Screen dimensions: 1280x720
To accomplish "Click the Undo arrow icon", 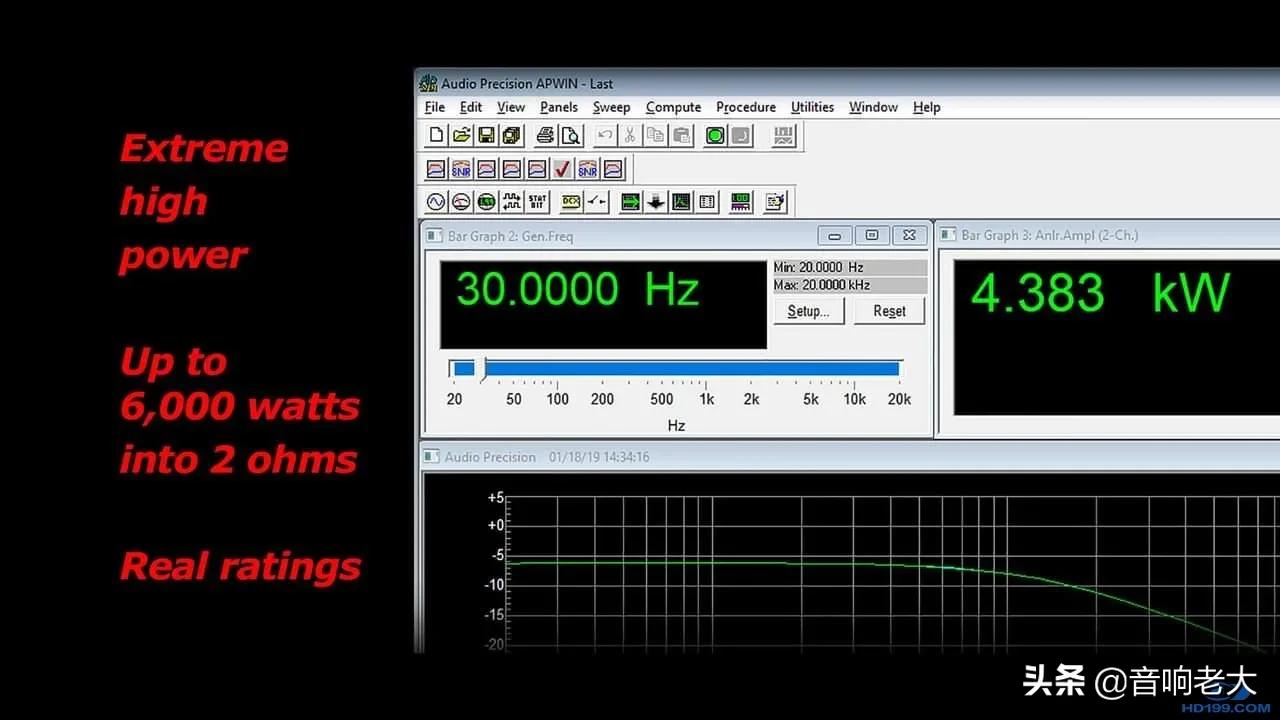I will pos(605,135).
